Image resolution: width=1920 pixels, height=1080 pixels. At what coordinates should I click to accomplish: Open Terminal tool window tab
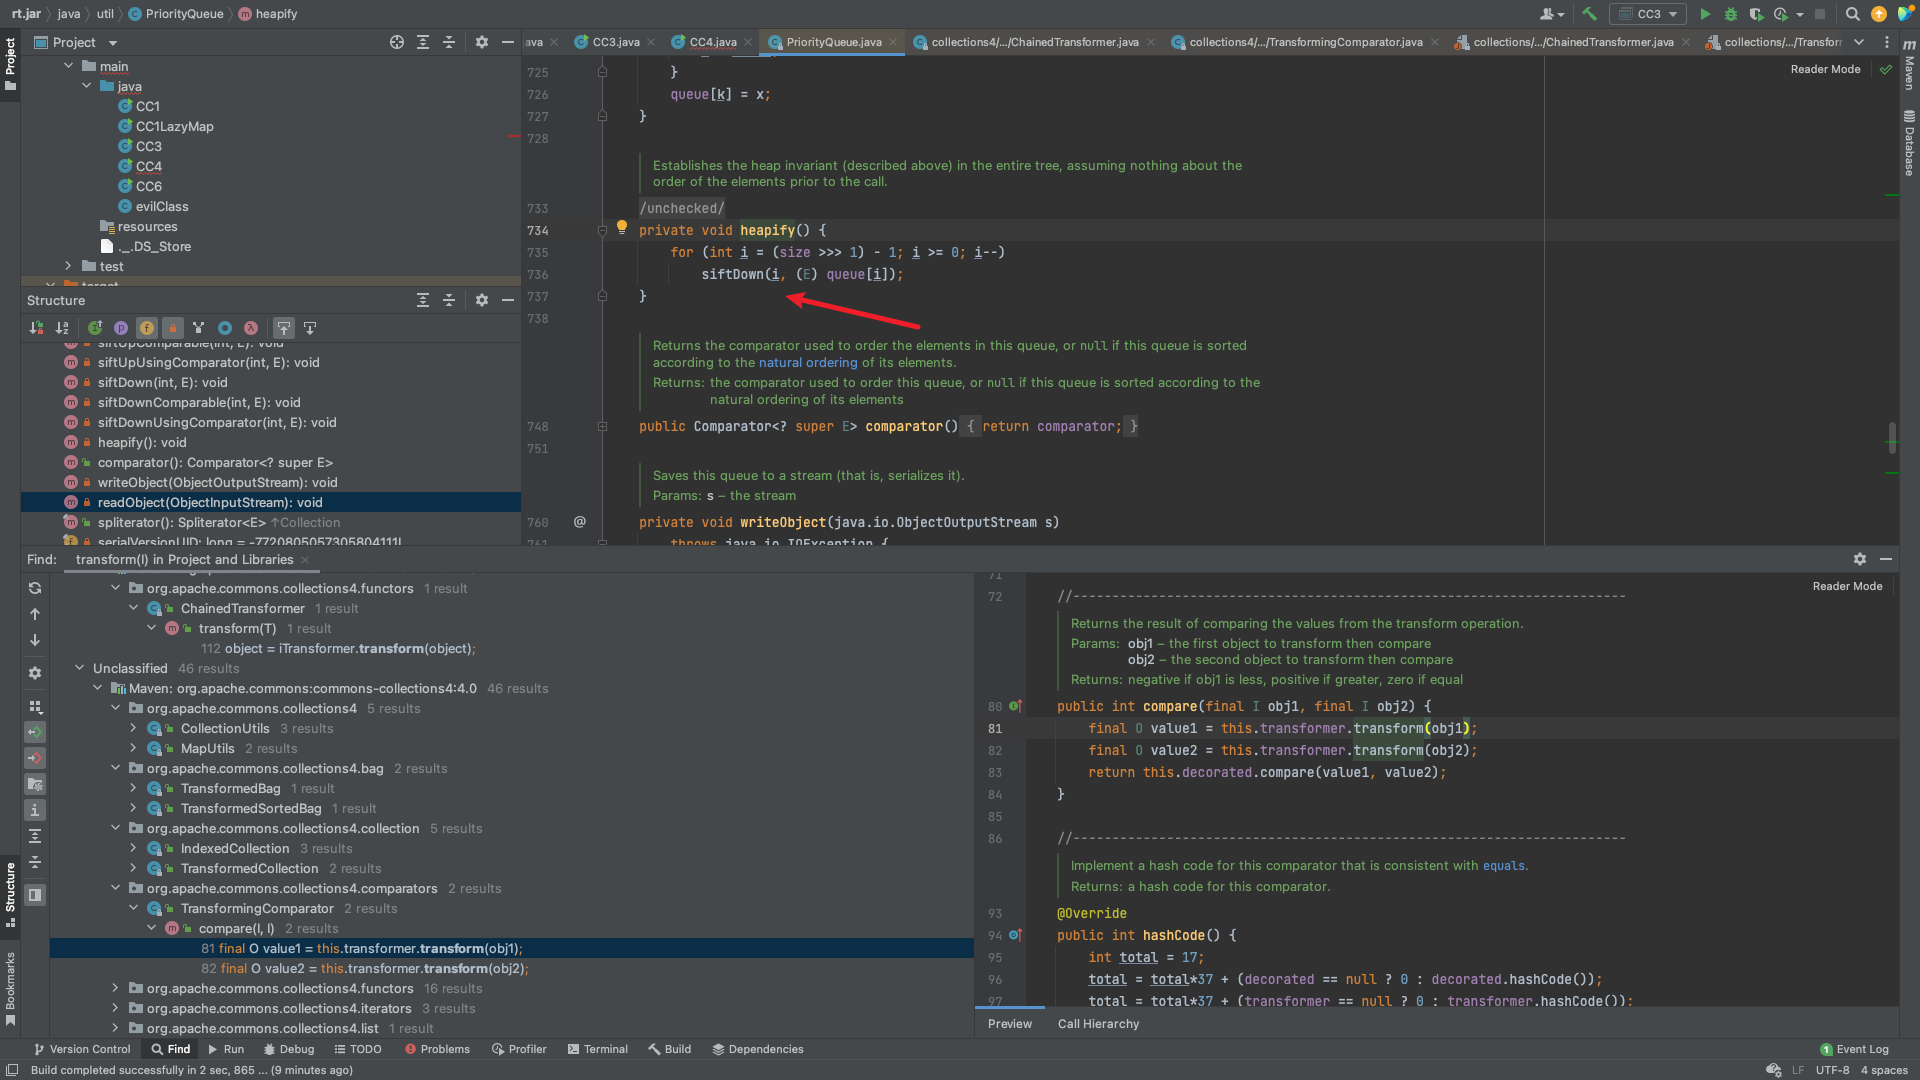(x=597, y=1049)
